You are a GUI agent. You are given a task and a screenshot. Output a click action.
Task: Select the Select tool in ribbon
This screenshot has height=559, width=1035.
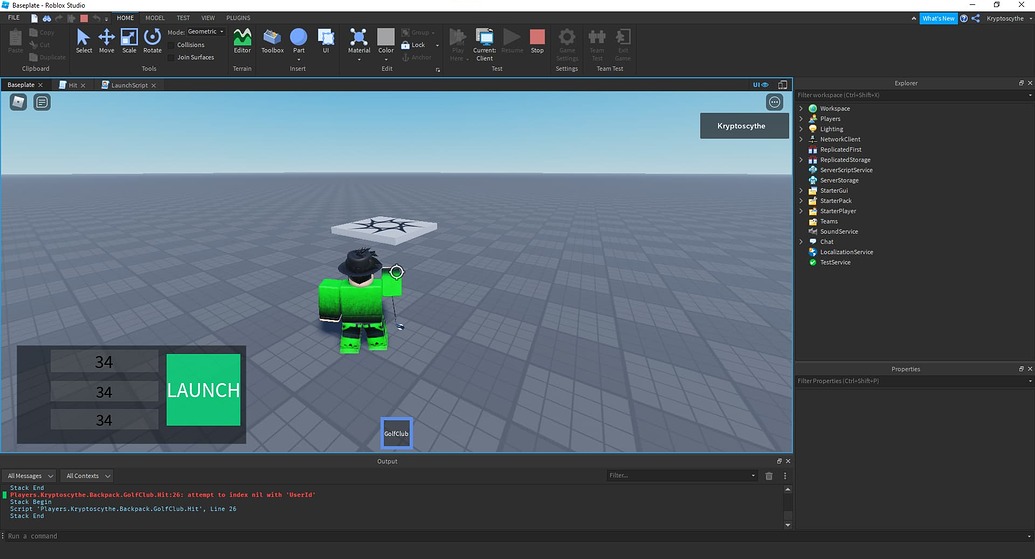point(84,41)
